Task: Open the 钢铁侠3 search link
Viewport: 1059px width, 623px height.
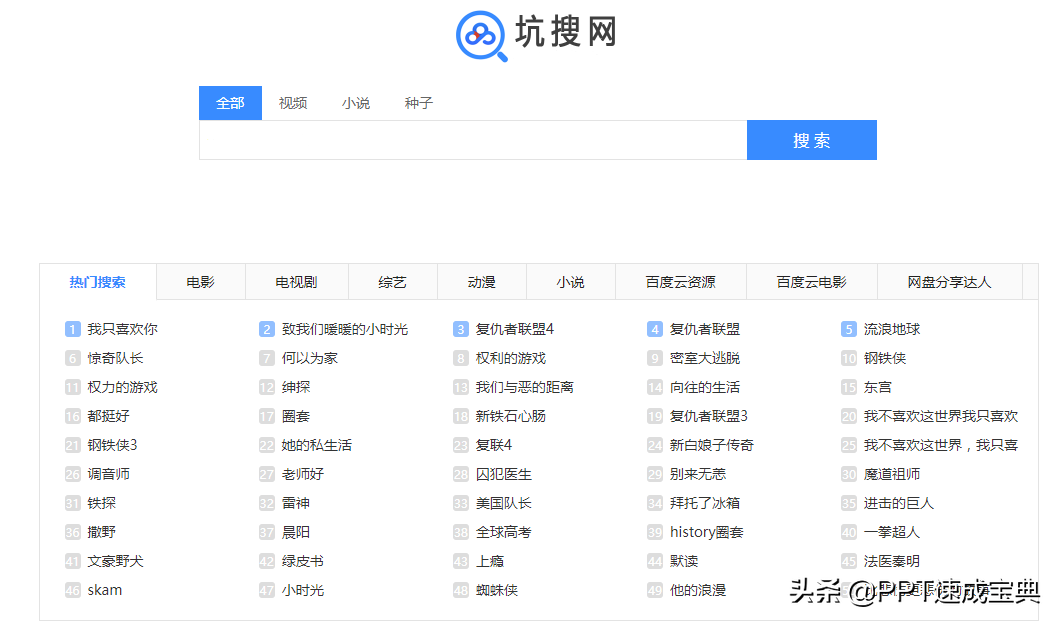Action: (112, 445)
